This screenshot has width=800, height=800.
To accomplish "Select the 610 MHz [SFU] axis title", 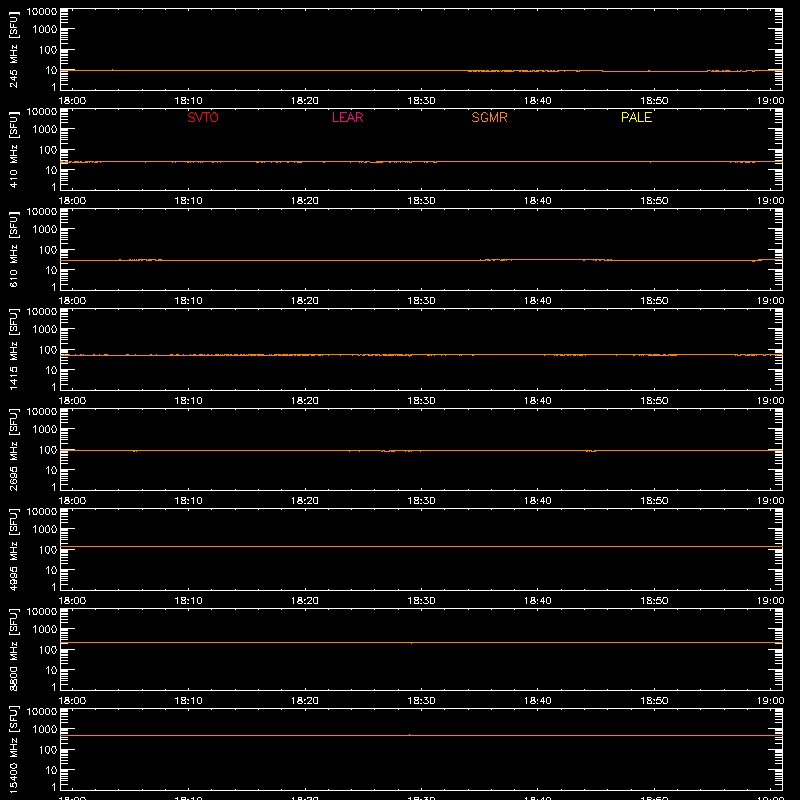I will pos(14,249).
